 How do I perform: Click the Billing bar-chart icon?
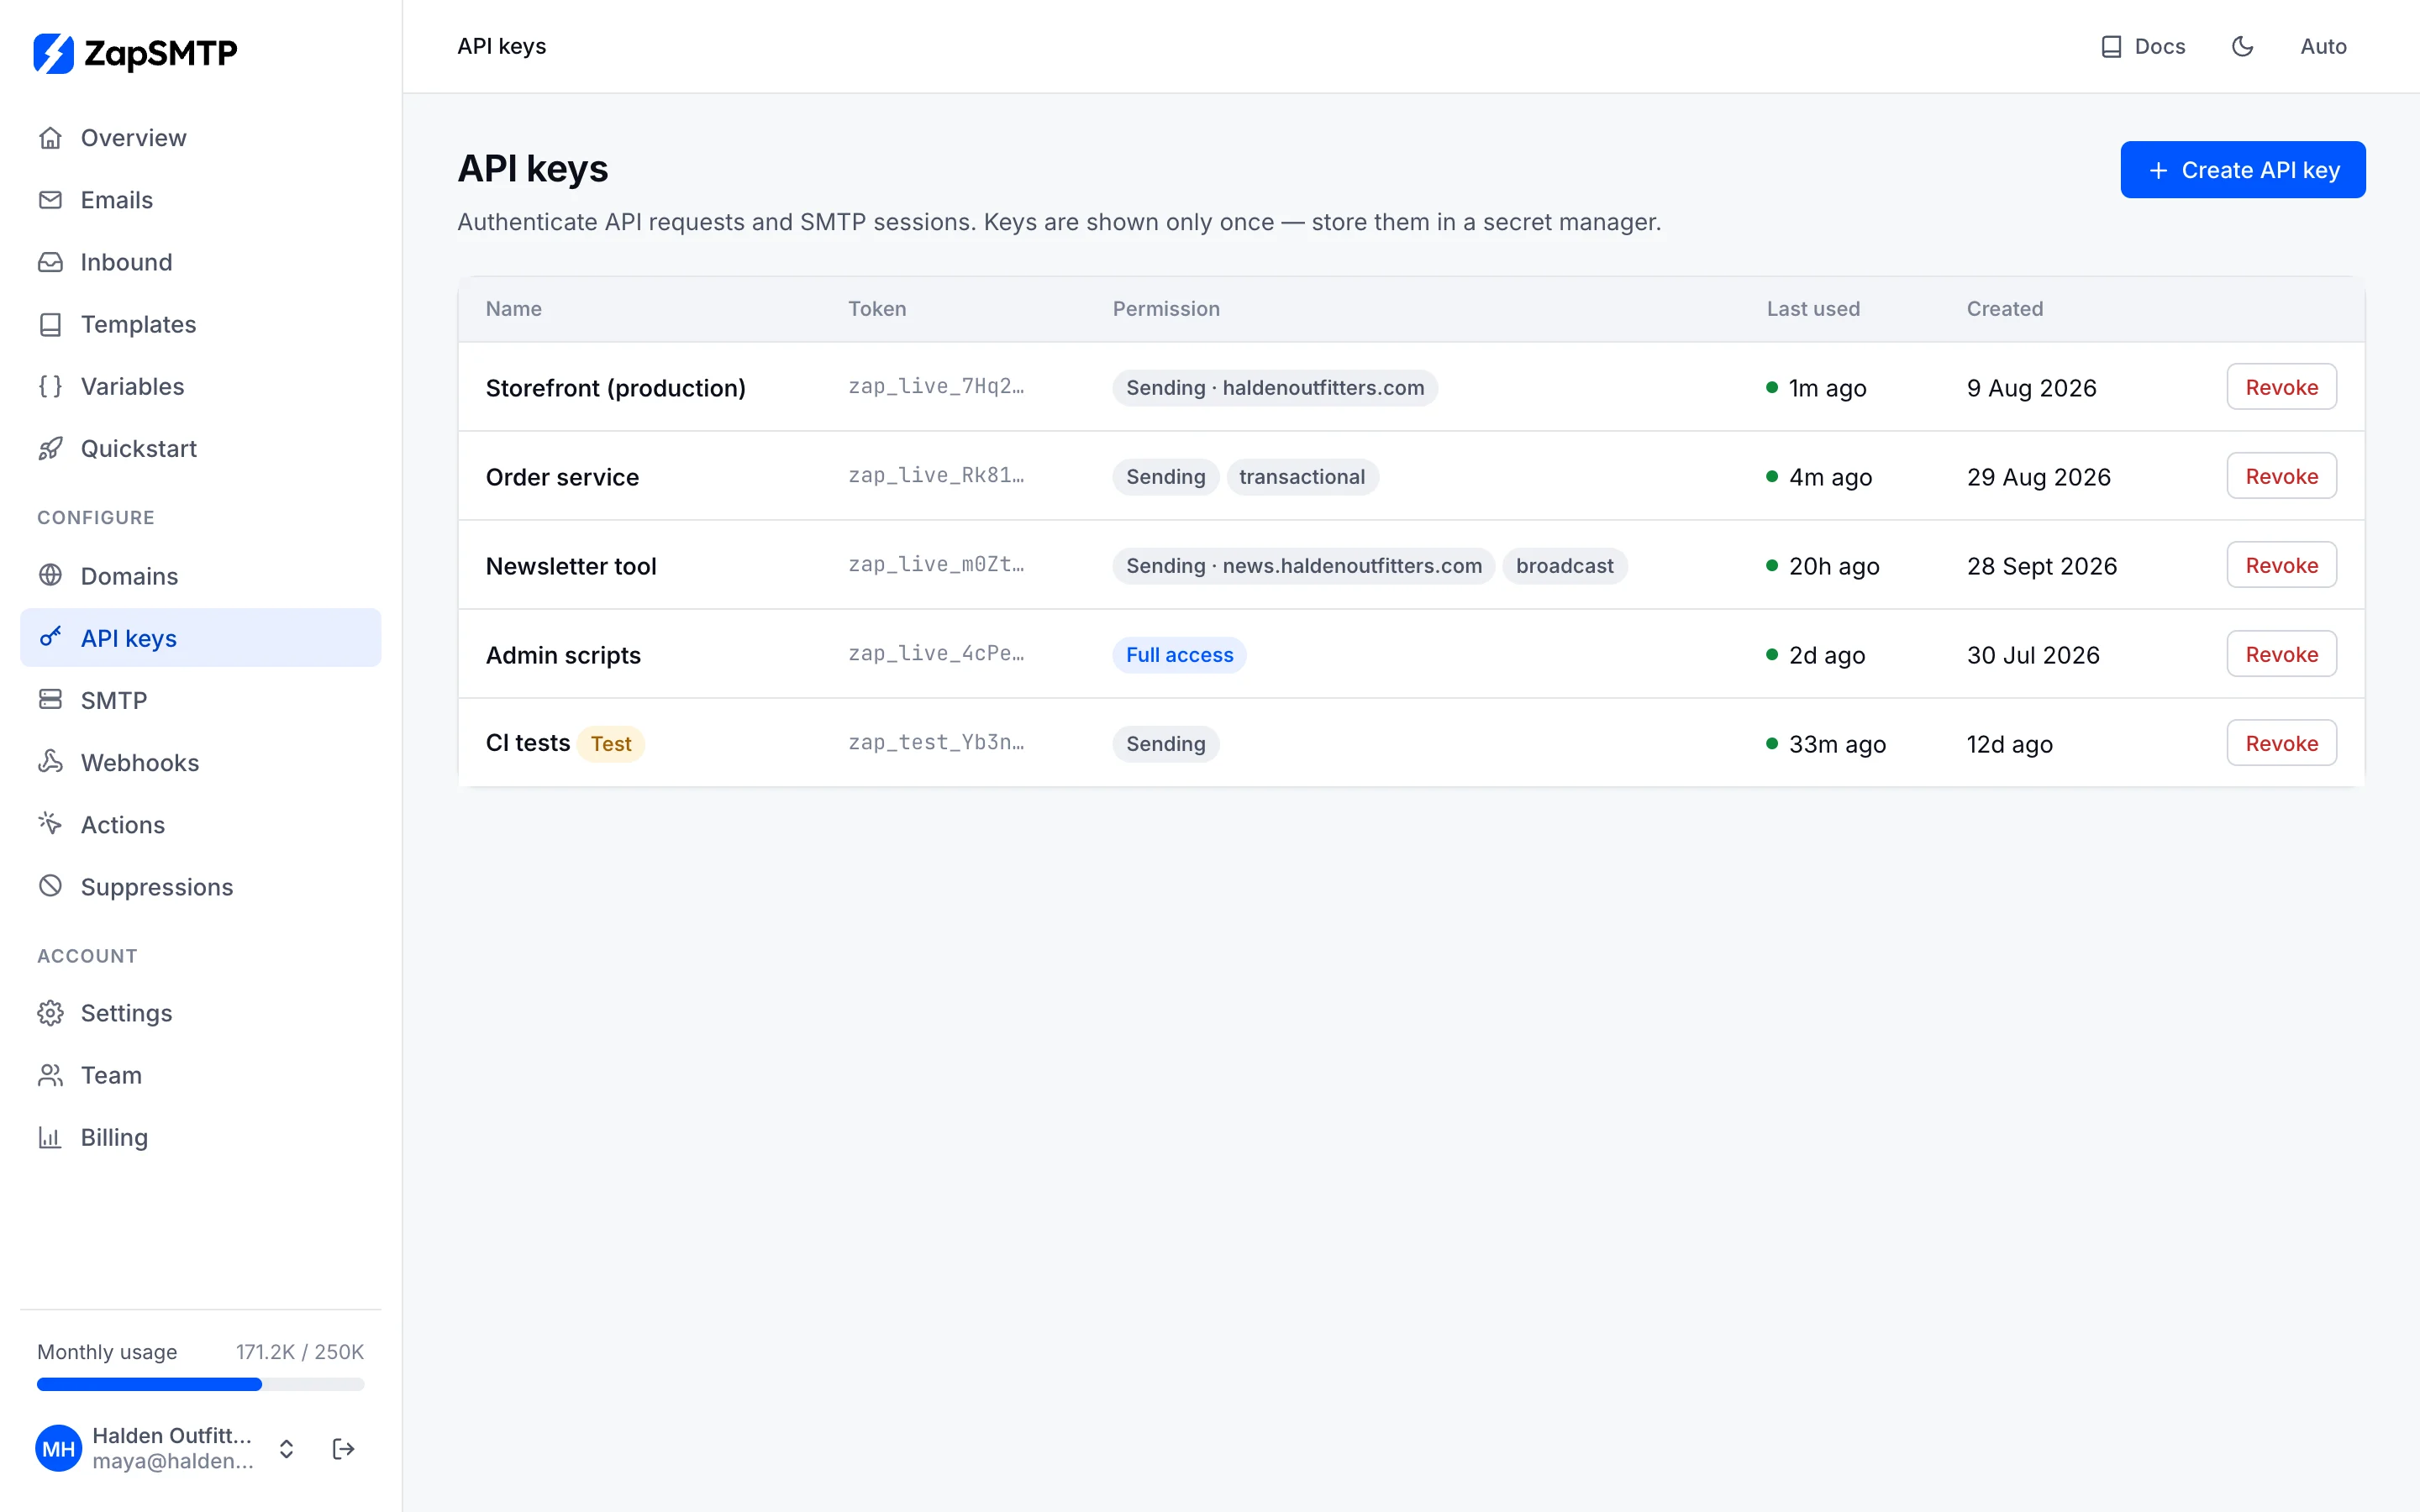[50, 1137]
